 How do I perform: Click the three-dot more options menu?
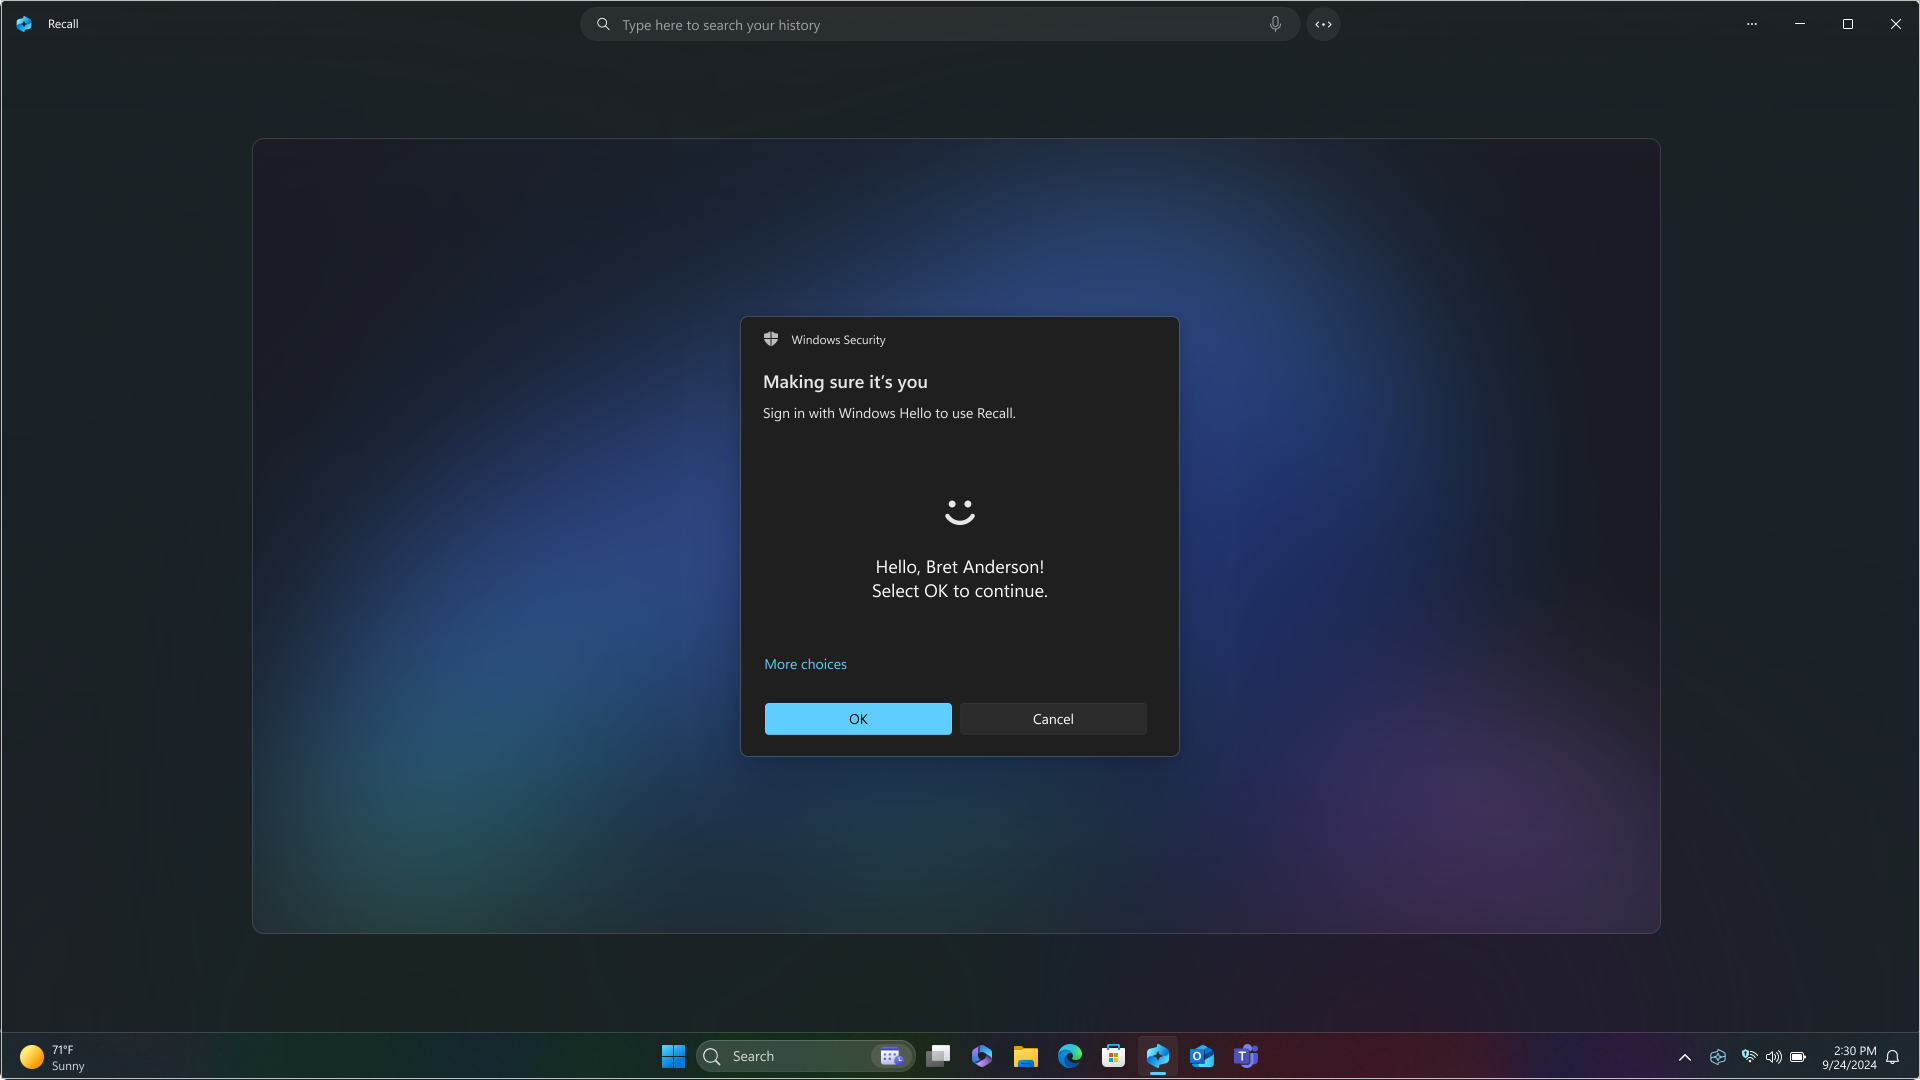[x=1751, y=24]
